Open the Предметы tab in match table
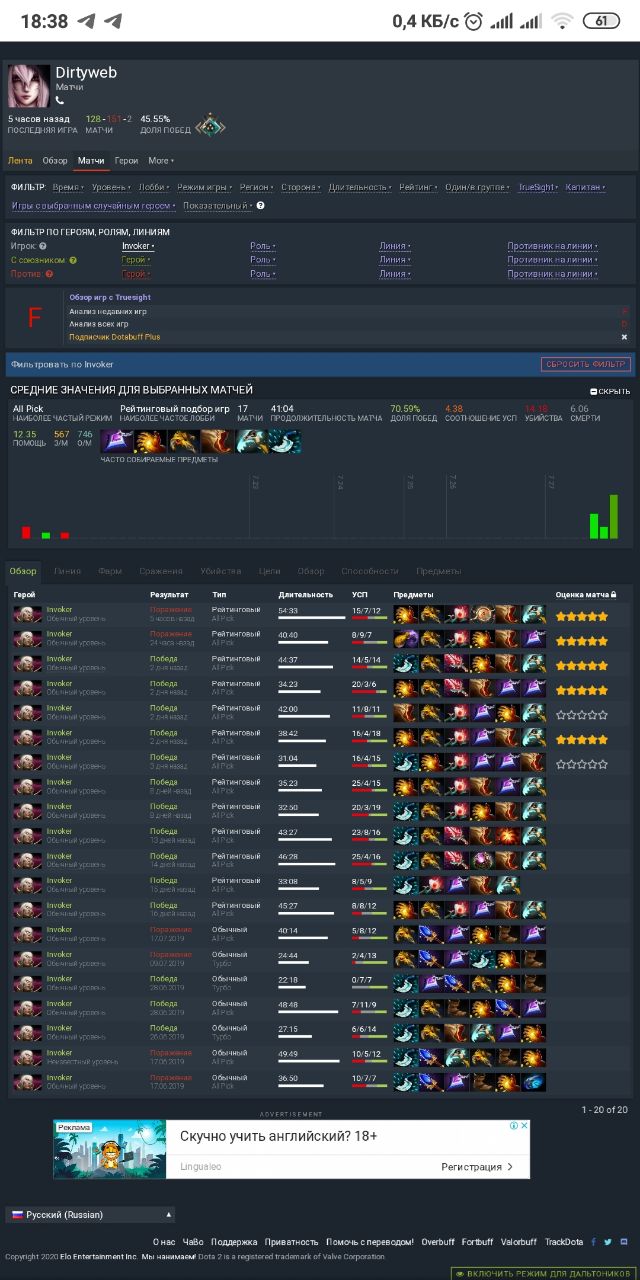640x1280 pixels. click(439, 571)
